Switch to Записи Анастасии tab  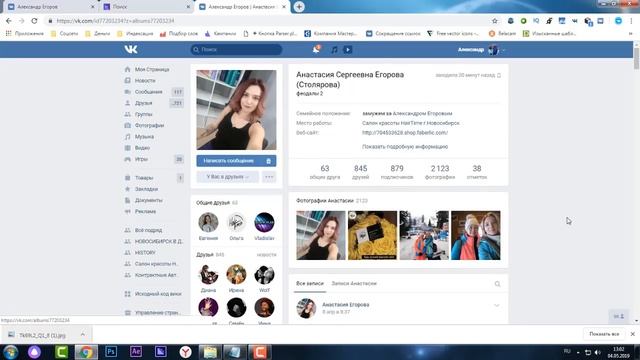[354, 283]
